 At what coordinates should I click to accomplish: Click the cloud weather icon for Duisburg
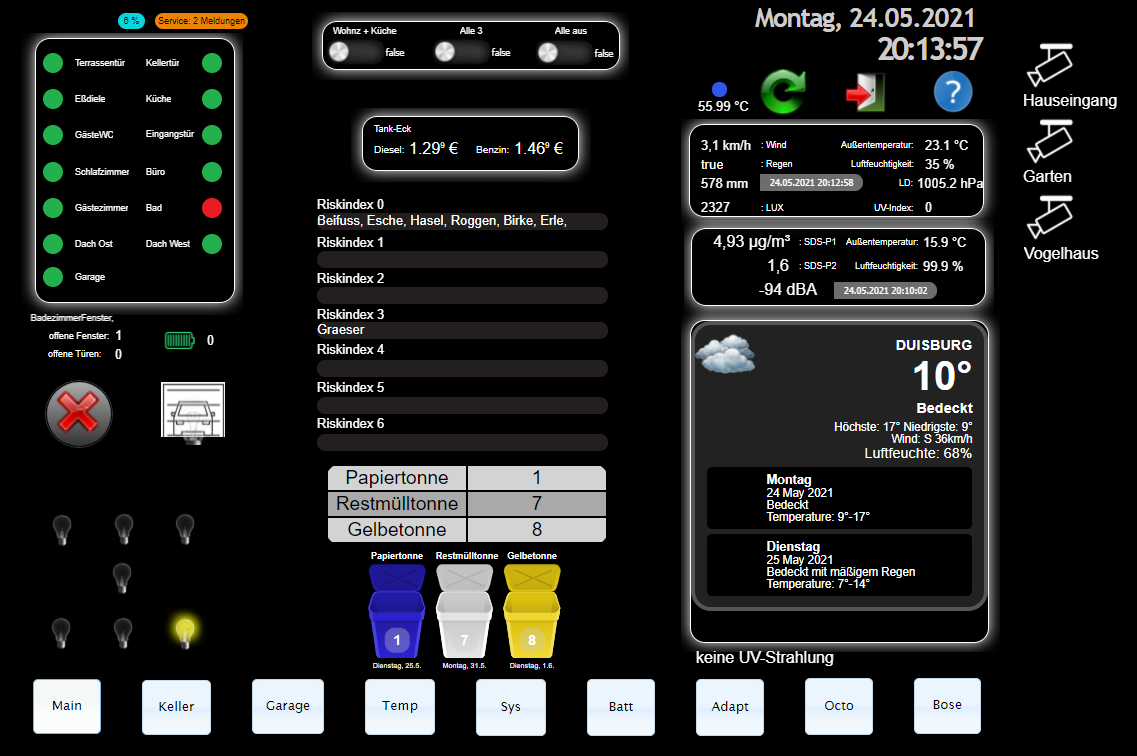(x=725, y=354)
